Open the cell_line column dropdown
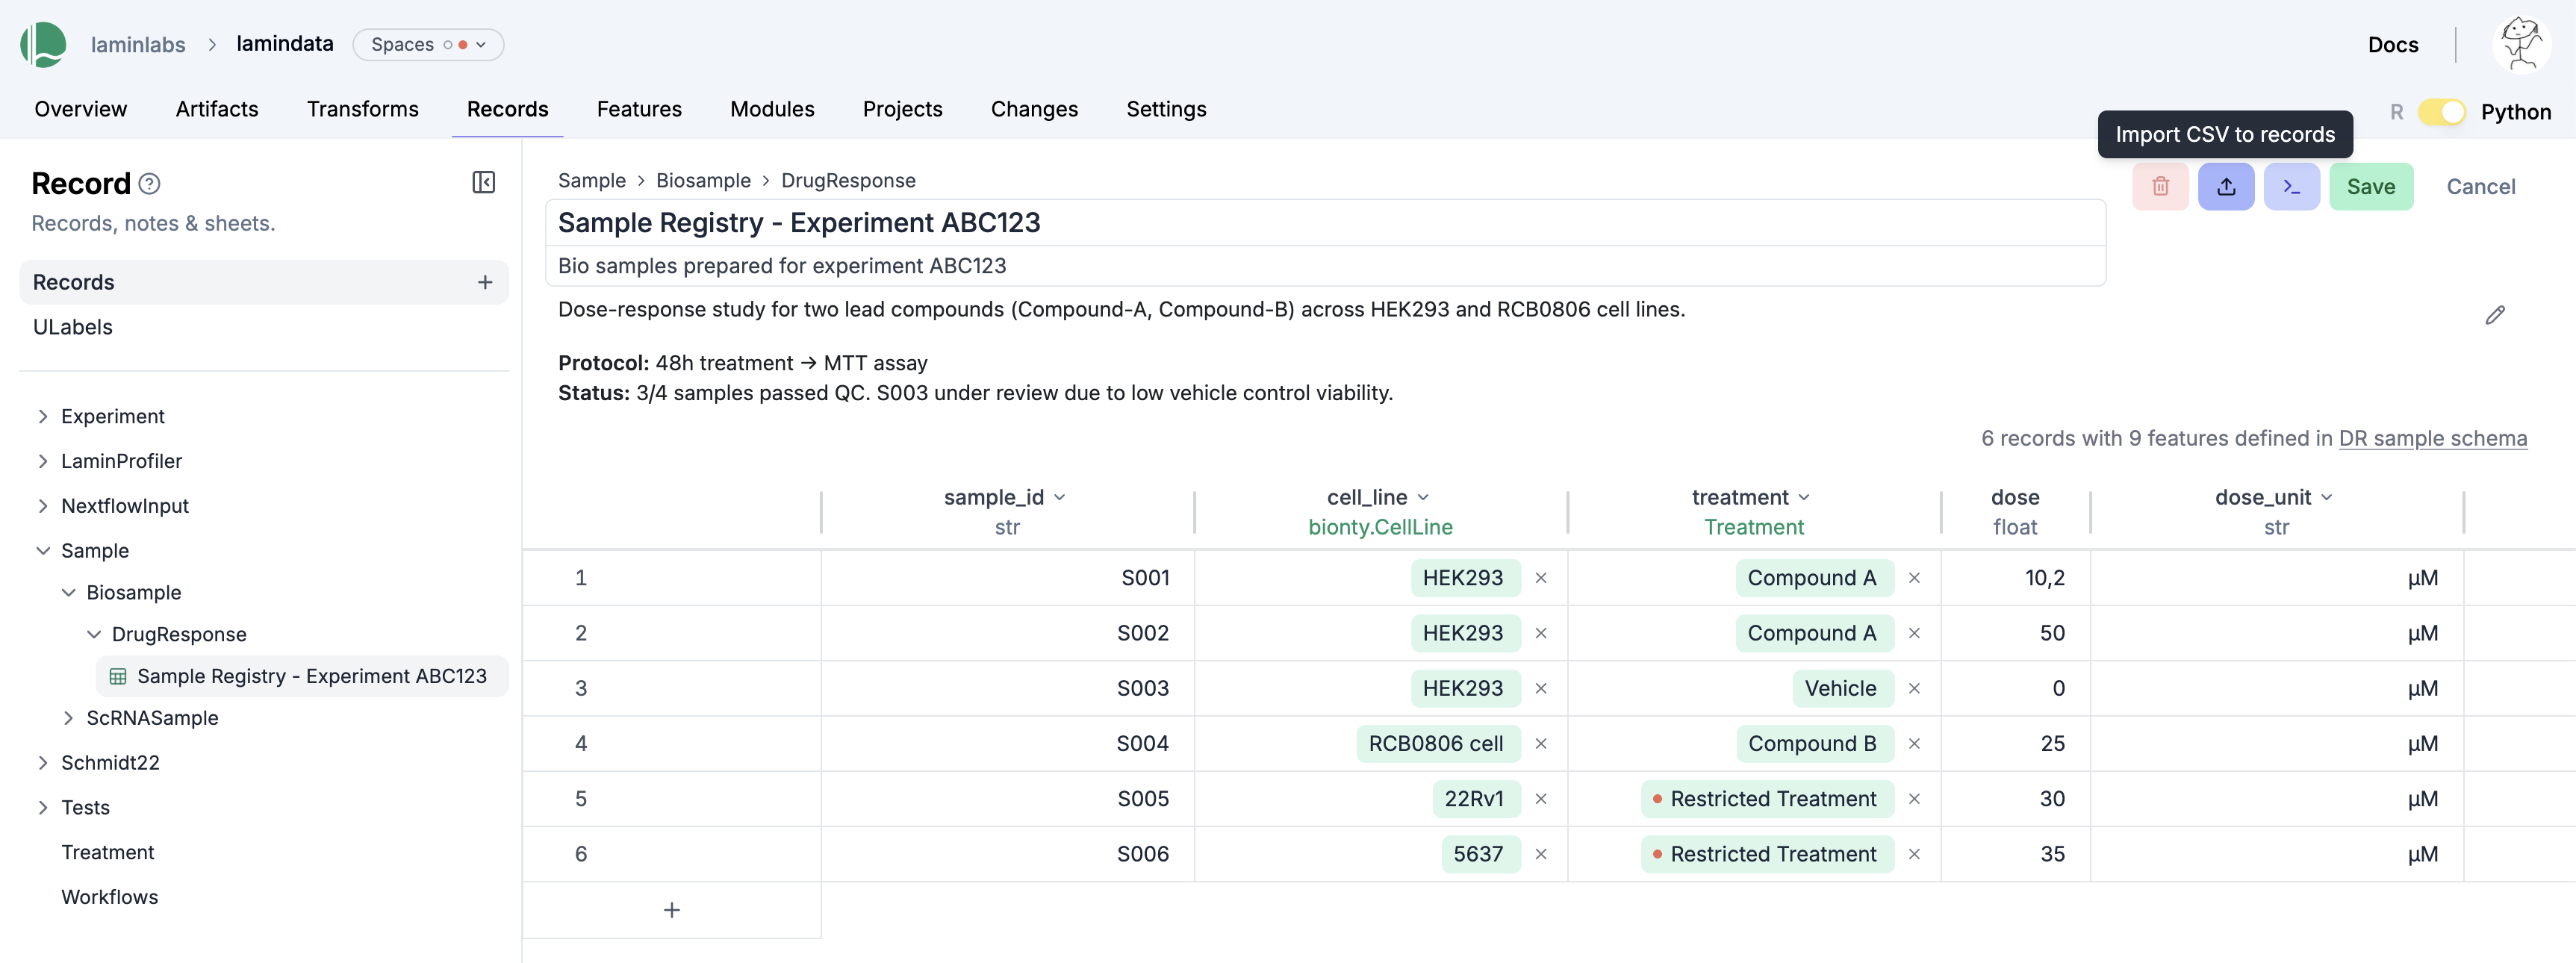Viewport: 2576px width, 963px height. [x=1423, y=497]
